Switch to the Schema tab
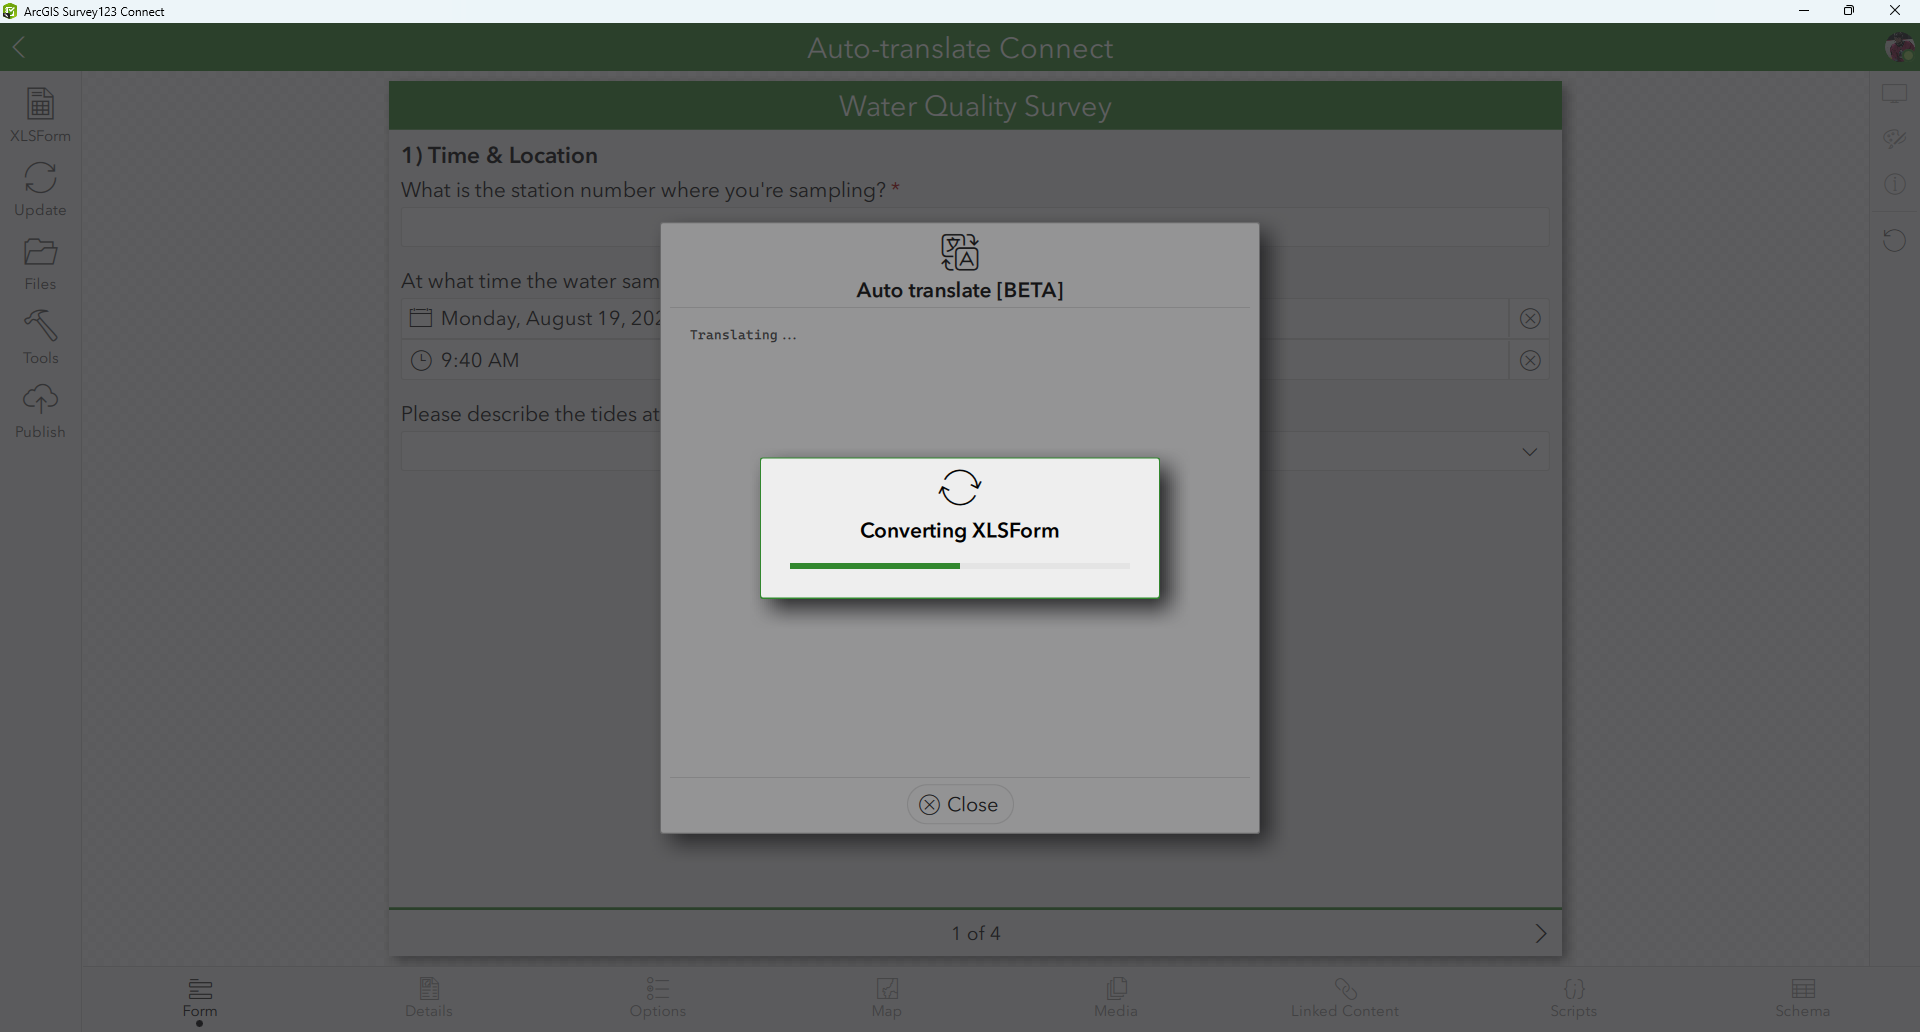This screenshot has width=1920, height=1032. pyautogui.click(x=1803, y=998)
